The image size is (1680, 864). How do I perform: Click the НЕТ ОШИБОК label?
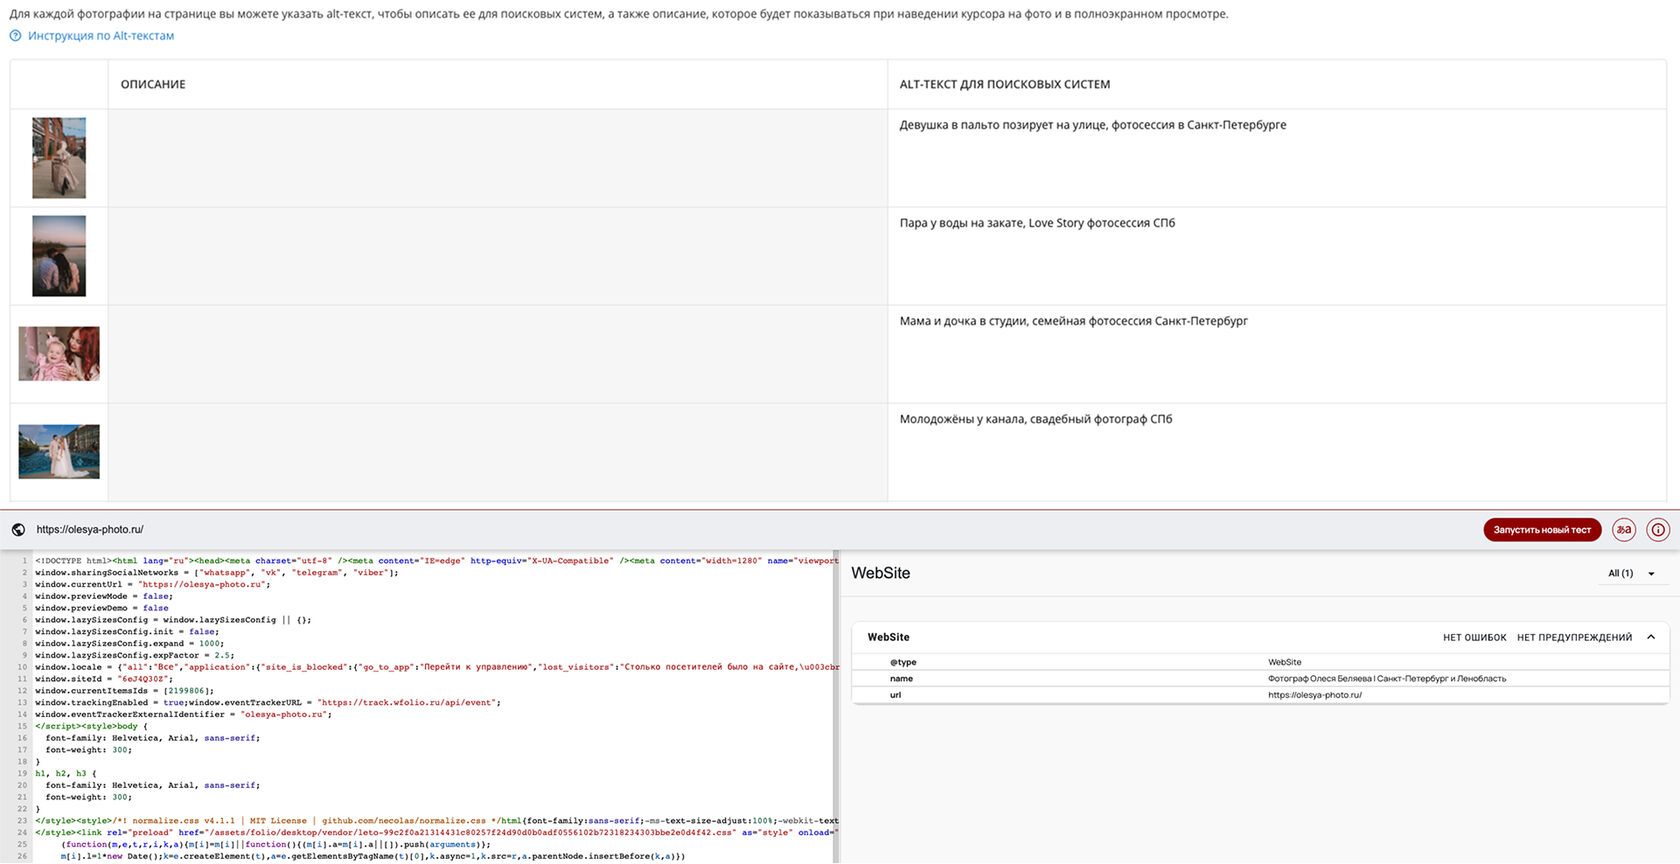point(1474,638)
